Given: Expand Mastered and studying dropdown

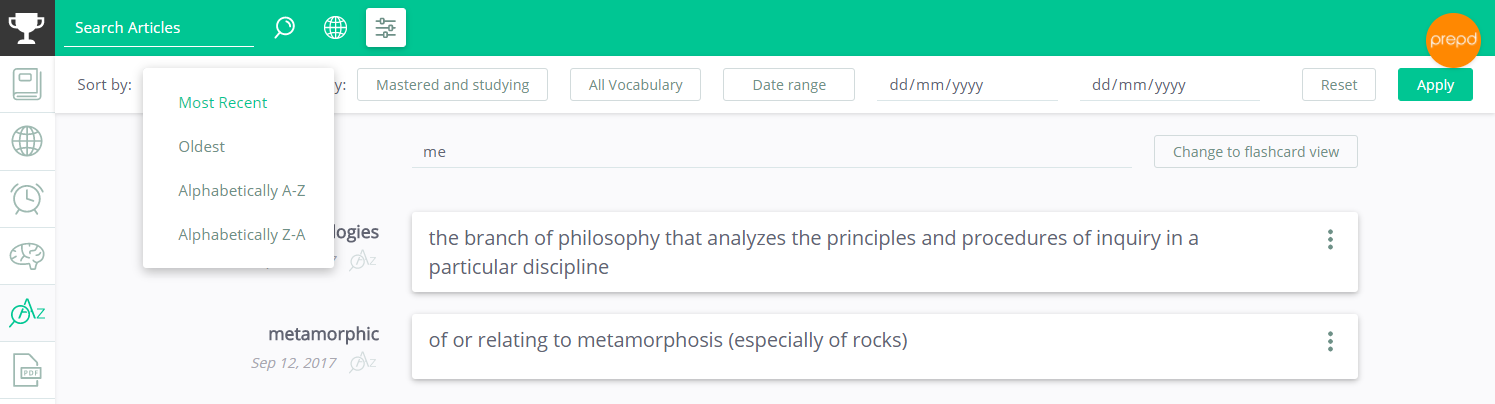Looking at the screenshot, I should click(453, 85).
